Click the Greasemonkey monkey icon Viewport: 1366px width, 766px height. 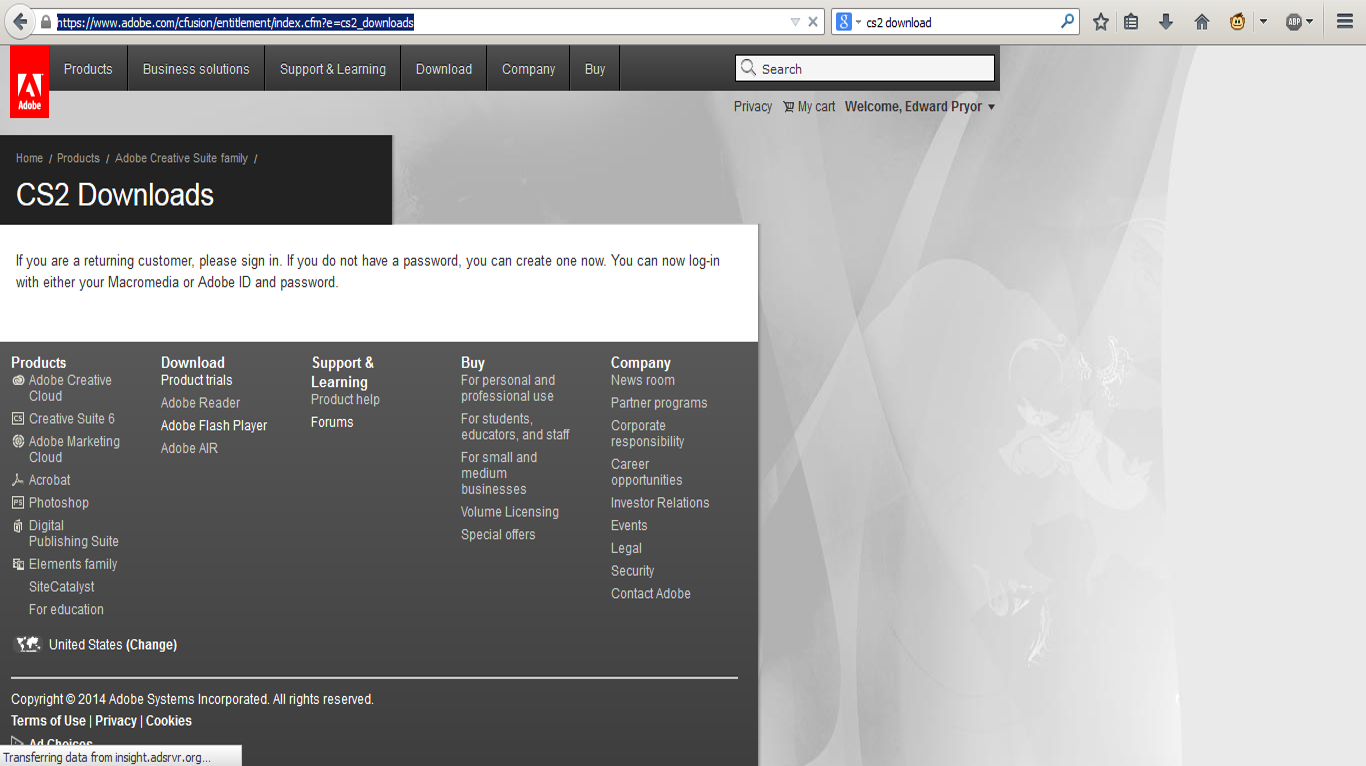tap(1238, 22)
